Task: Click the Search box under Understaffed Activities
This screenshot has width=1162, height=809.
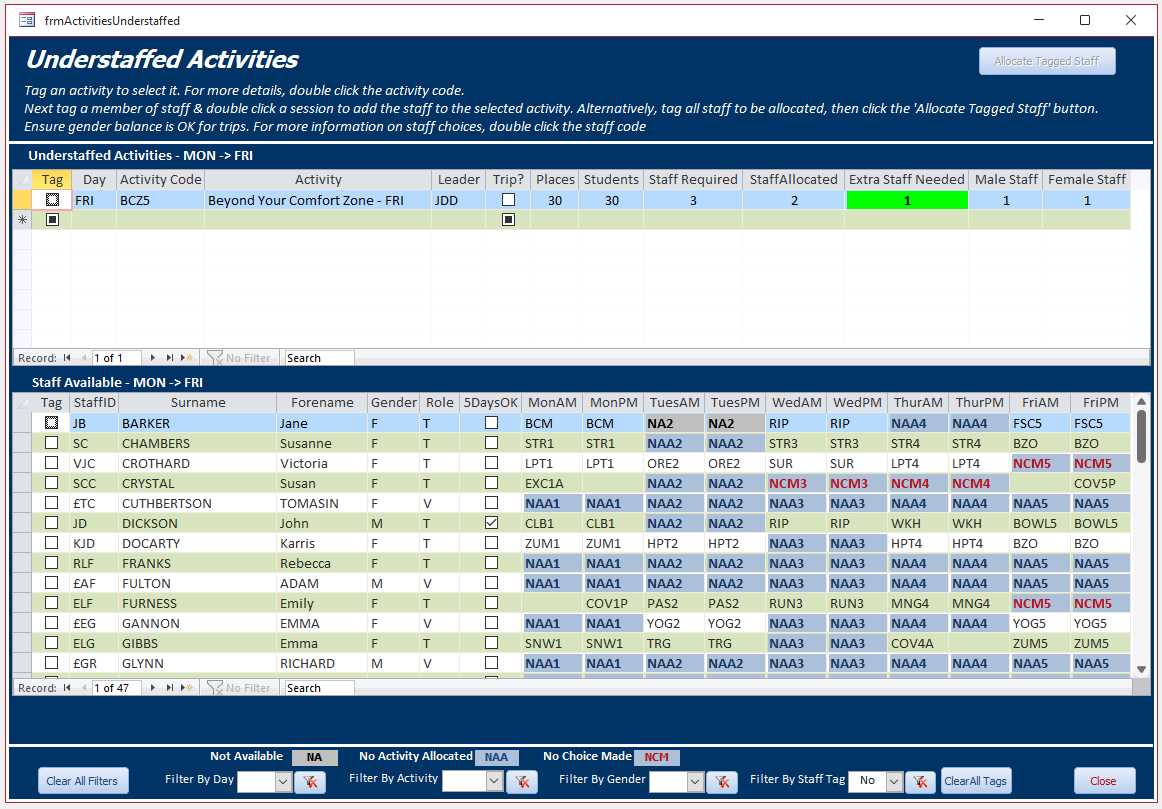Action: click(319, 358)
